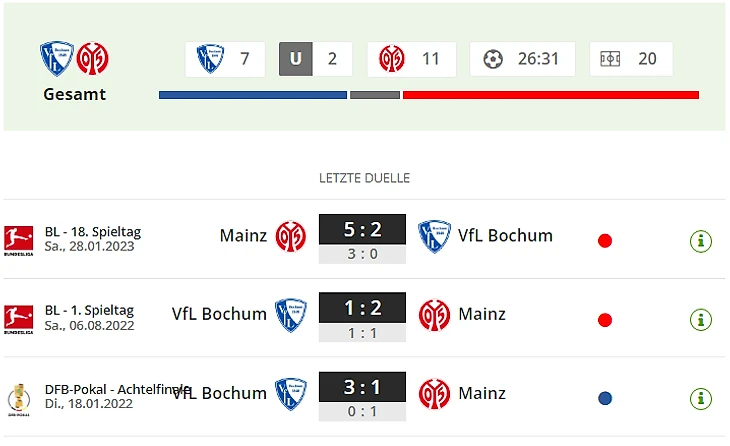Click the info icon for the 28.01.2023 match
Viewport: 730px width, 446px height.
[x=701, y=241]
